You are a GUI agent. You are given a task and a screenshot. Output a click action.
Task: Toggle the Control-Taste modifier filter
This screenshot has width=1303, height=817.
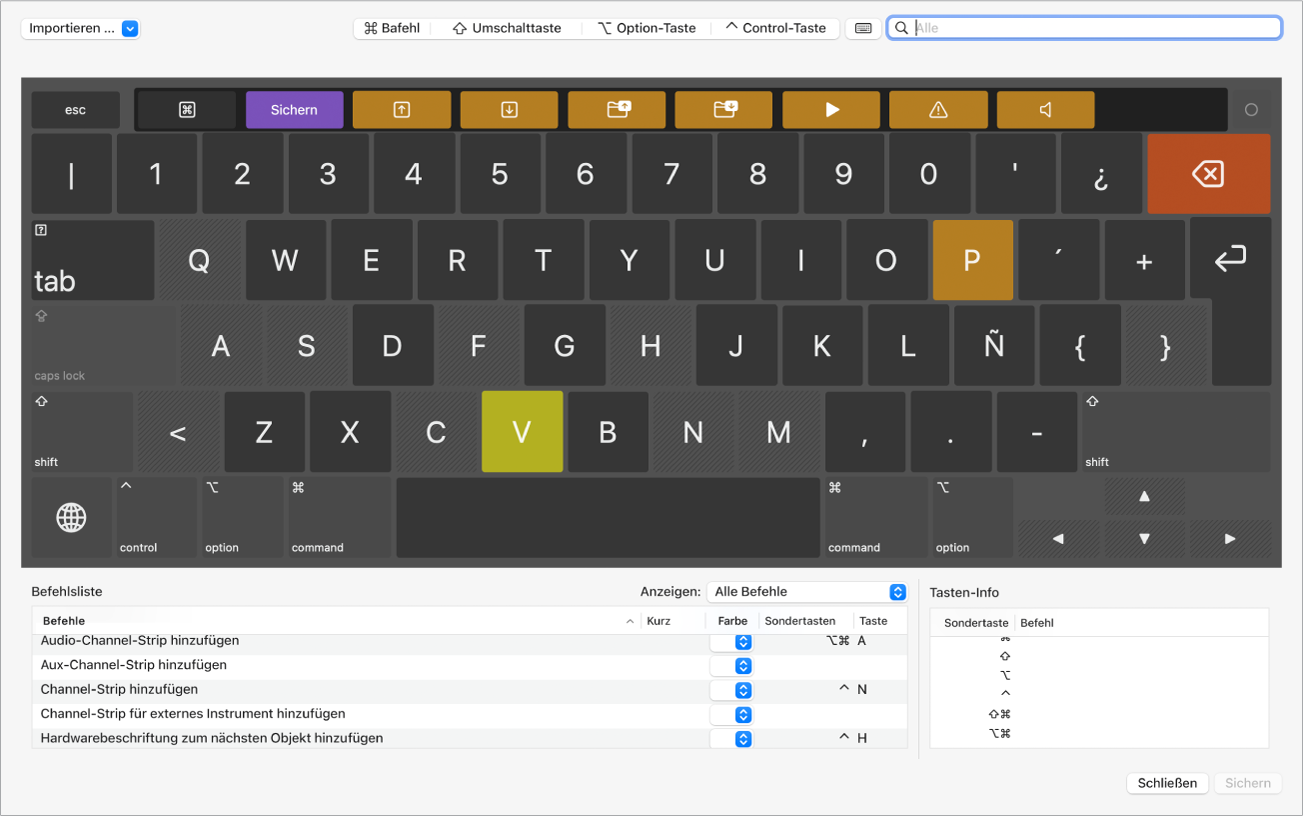(776, 27)
